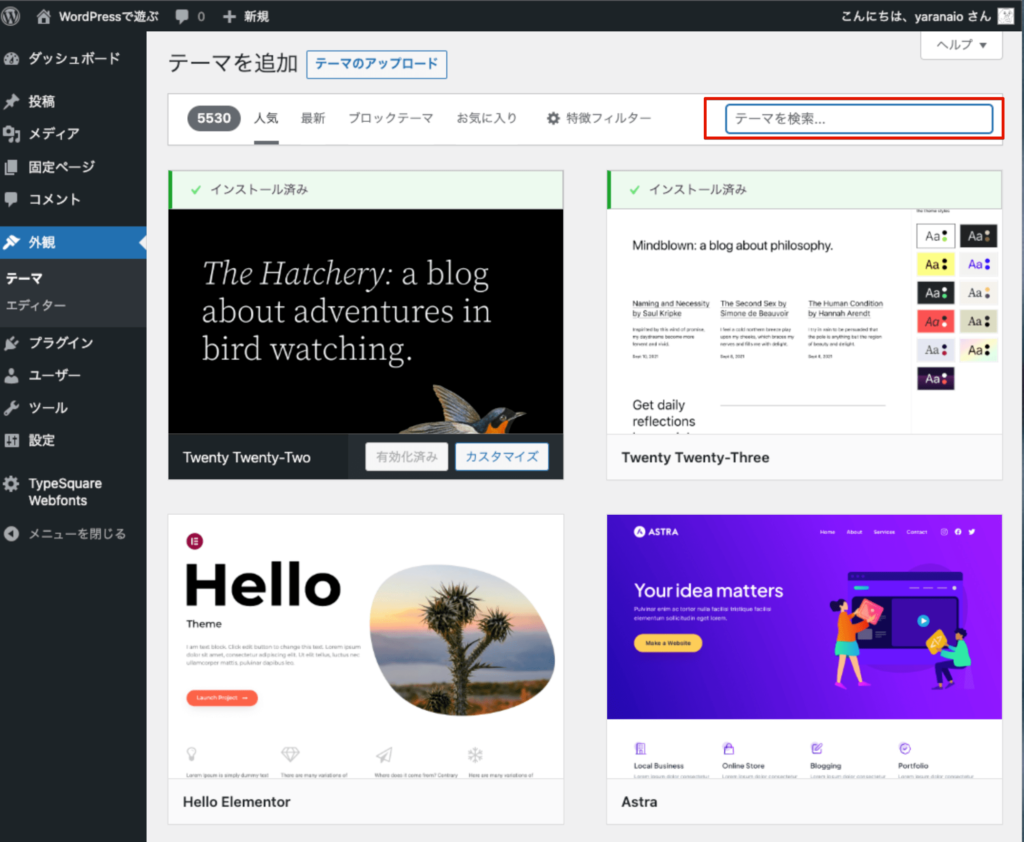Click the カスタマイズ button
This screenshot has height=842, width=1024.
[x=502, y=457]
